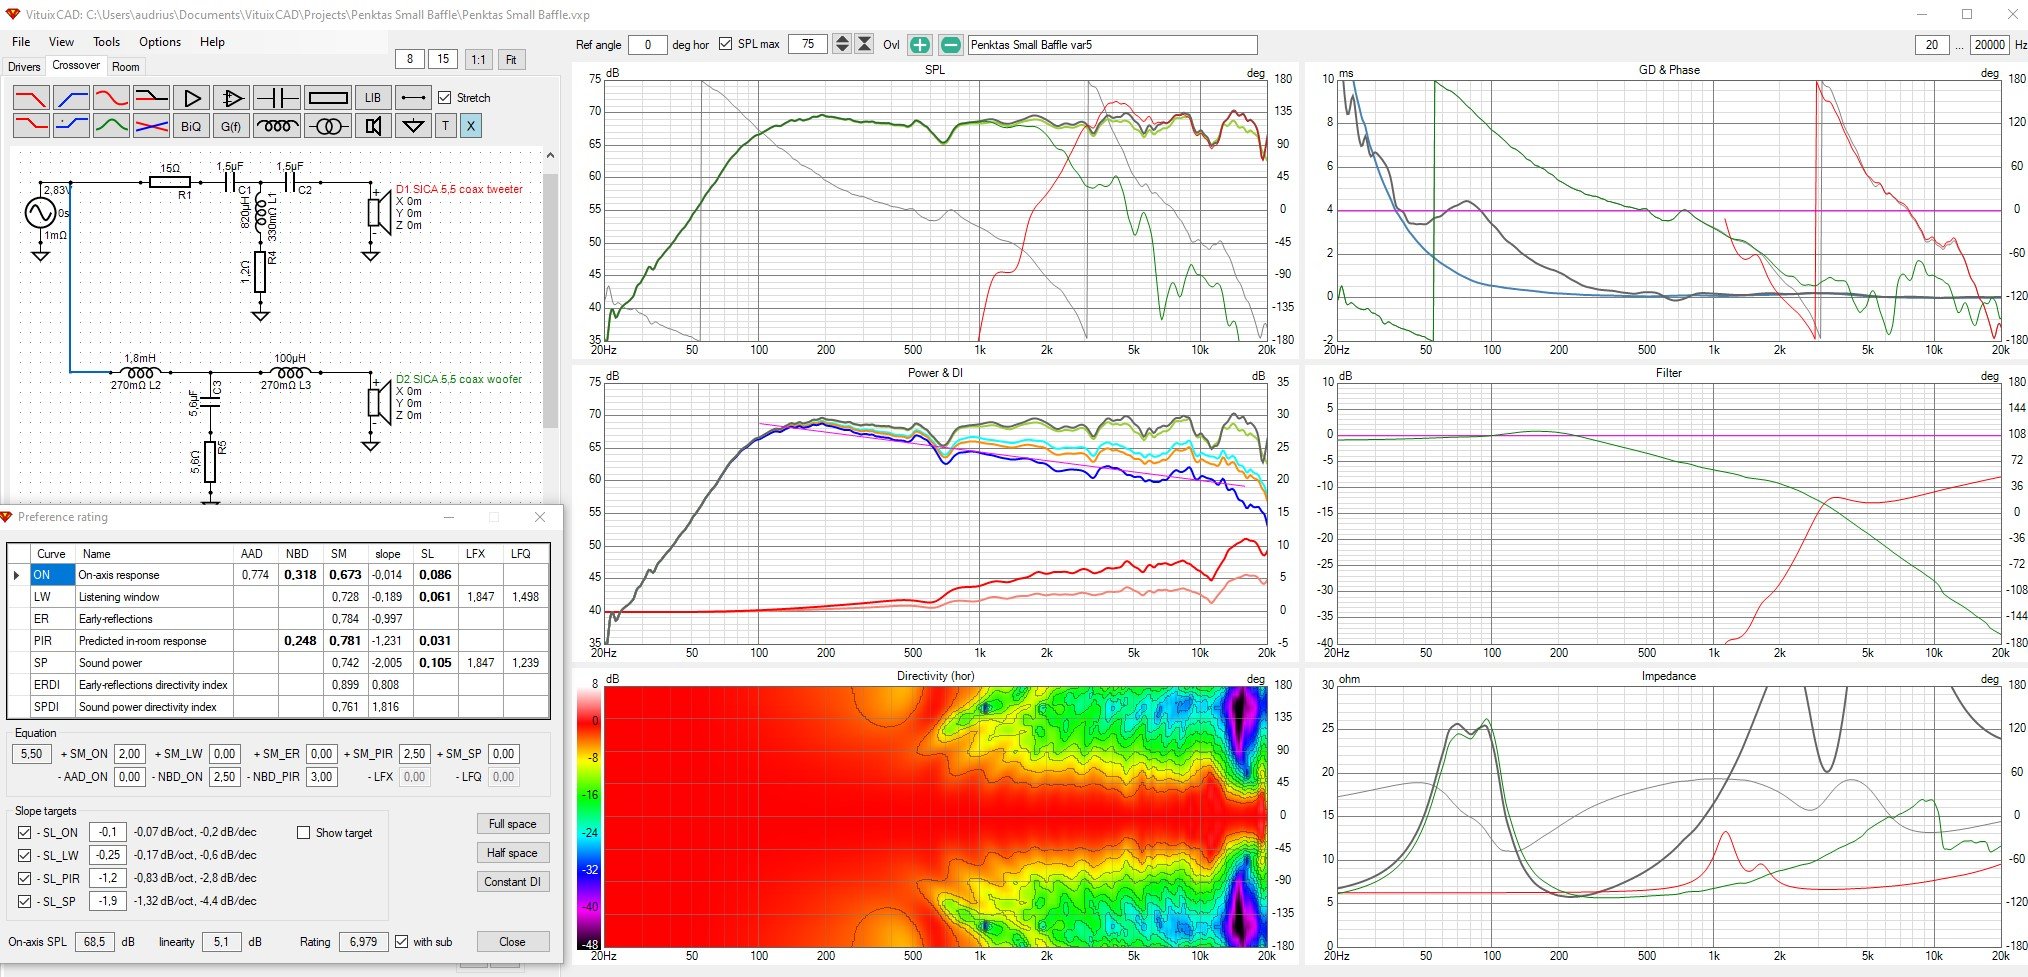Enable the Show target checkbox
Image resolution: width=2028 pixels, height=977 pixels.
pos(304,832)
